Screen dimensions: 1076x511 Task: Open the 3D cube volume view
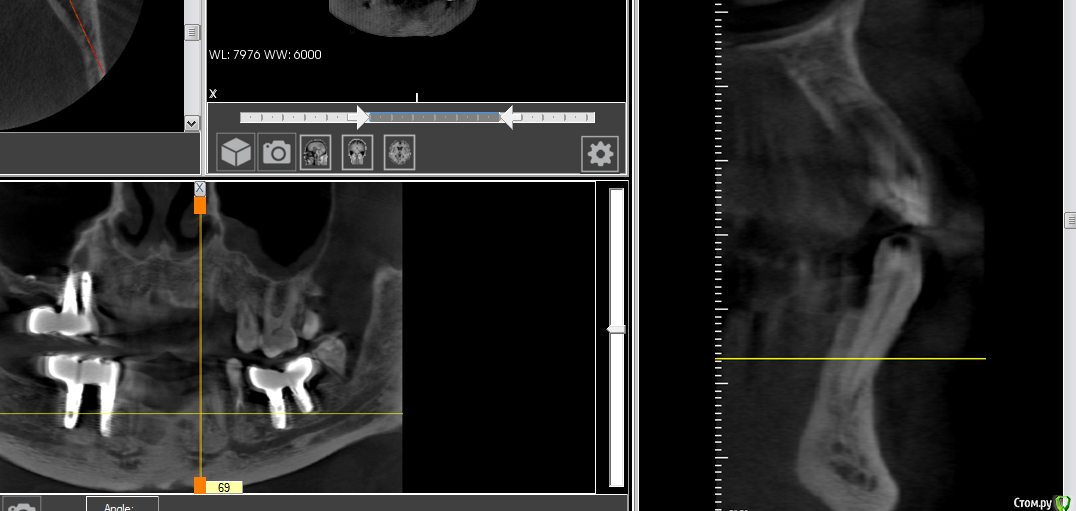pyautogui.click(x=235, y=153)
